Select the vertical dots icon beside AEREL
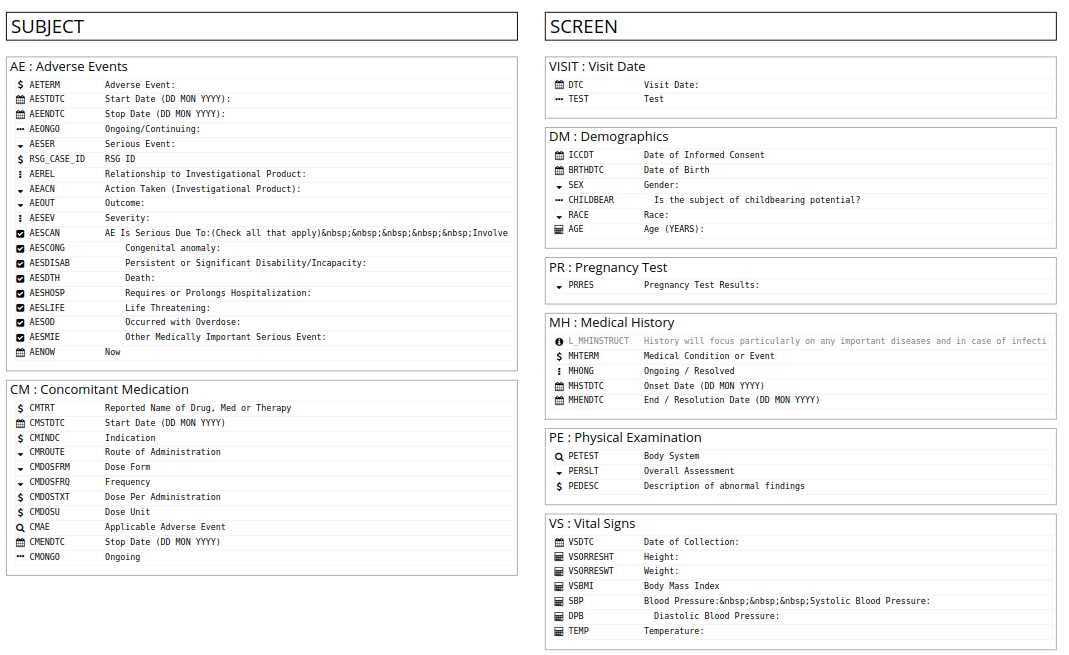This screenshot has width=1069, height=655. (20, 174)
